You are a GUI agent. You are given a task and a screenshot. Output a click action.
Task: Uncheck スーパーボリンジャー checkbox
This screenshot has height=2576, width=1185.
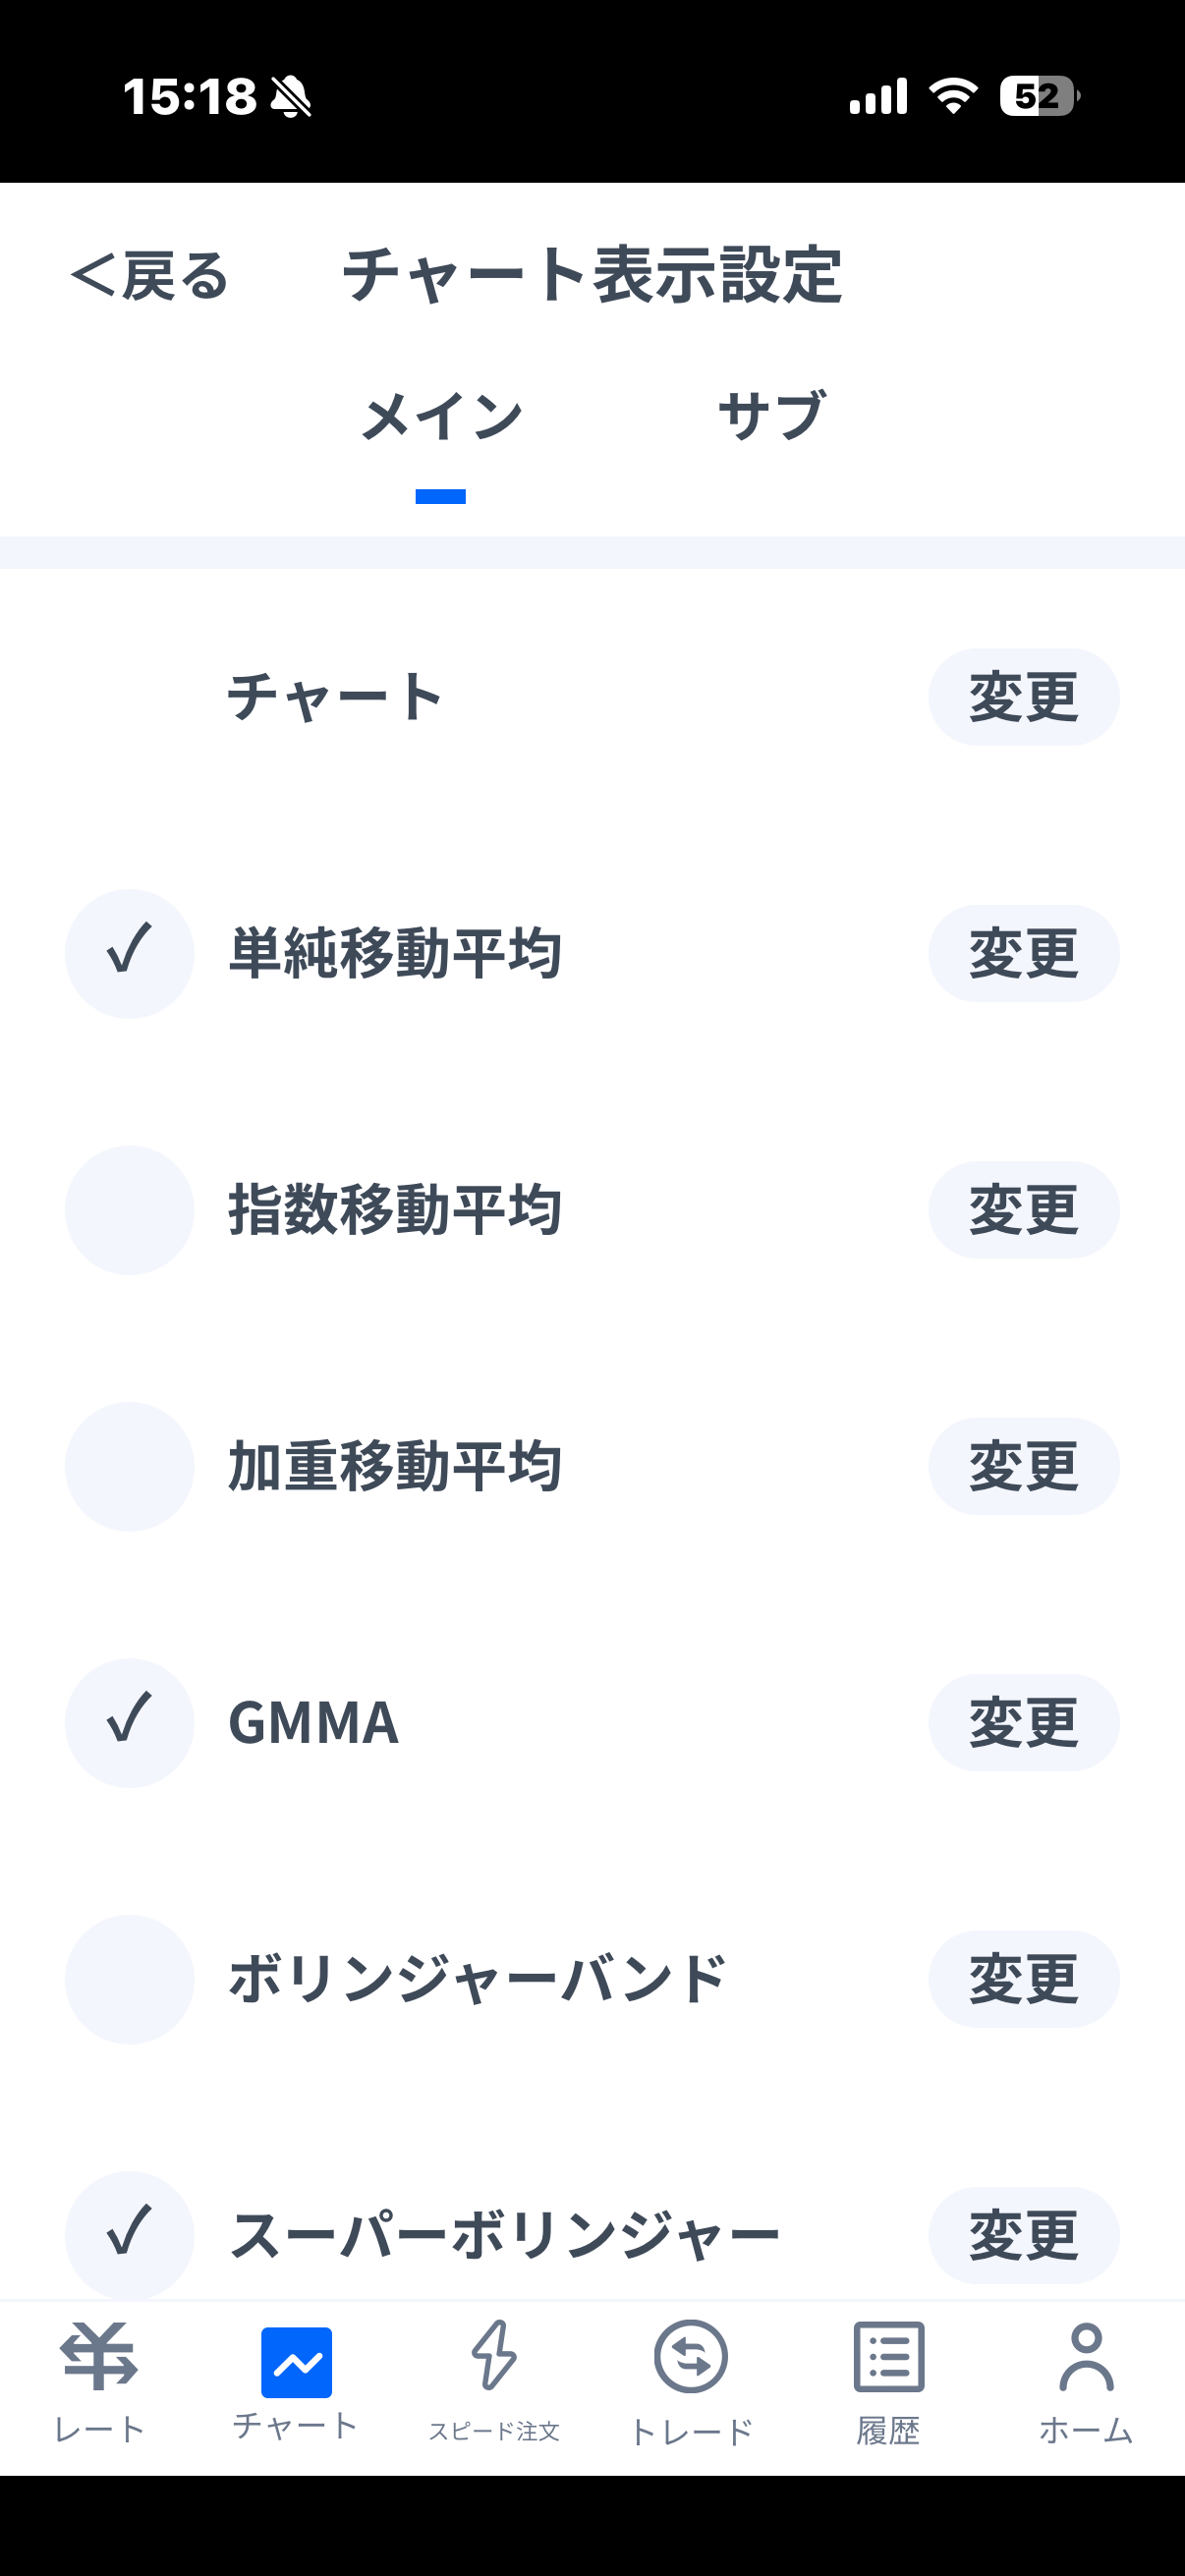pos(130,2236)
